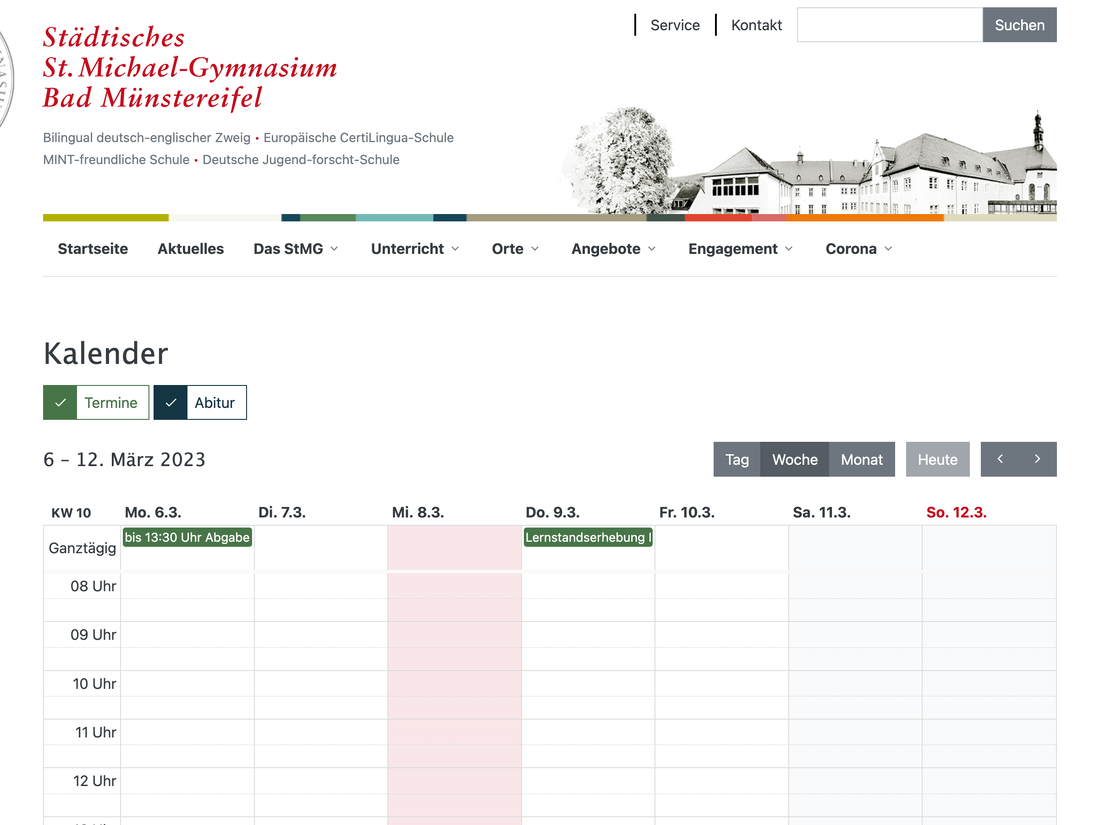Expand the Angebote navigation menu
The image size is (1100, 825).
[x=613, y=249]
